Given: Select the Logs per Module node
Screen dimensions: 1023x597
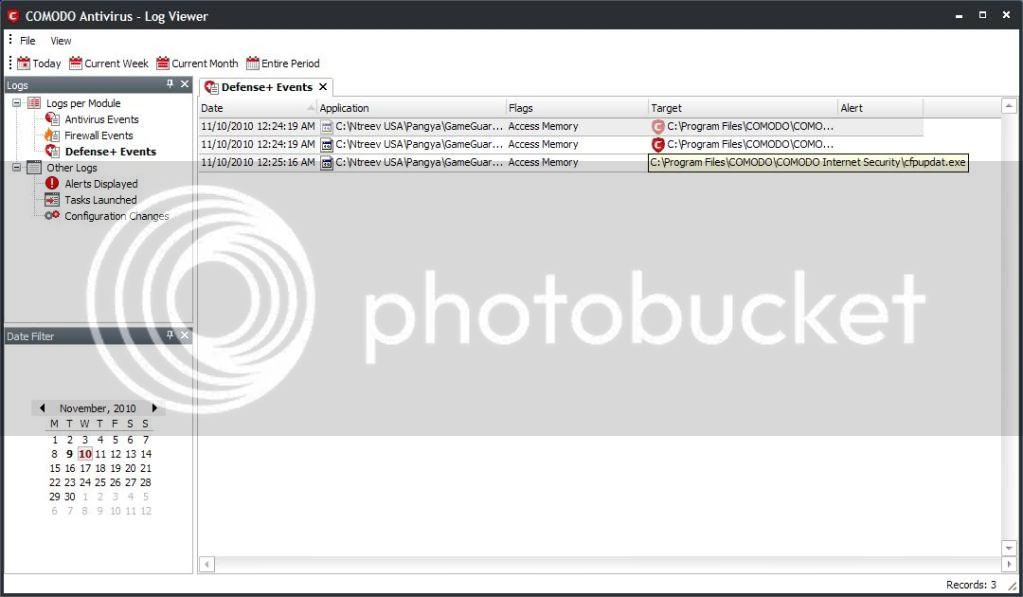Looking at the screenshot, I should pyautogui.click(x=83, y=103).
